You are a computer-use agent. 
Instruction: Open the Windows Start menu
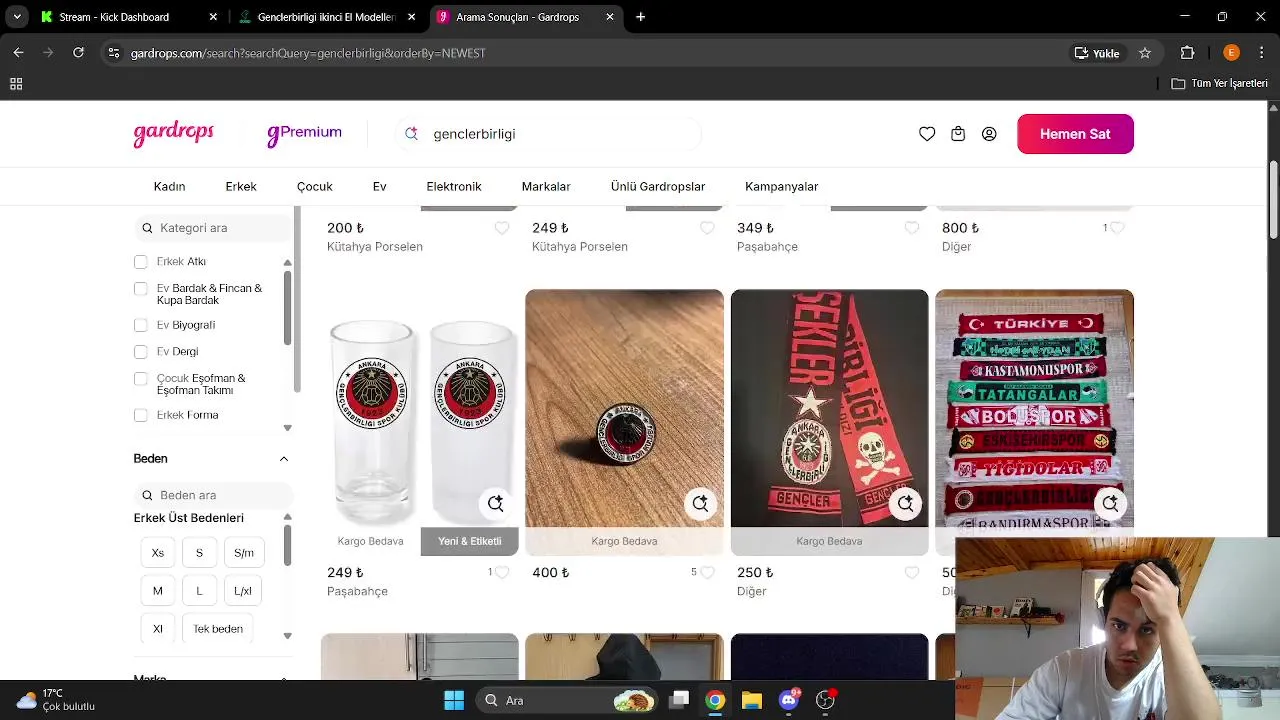tap(453, 700)
